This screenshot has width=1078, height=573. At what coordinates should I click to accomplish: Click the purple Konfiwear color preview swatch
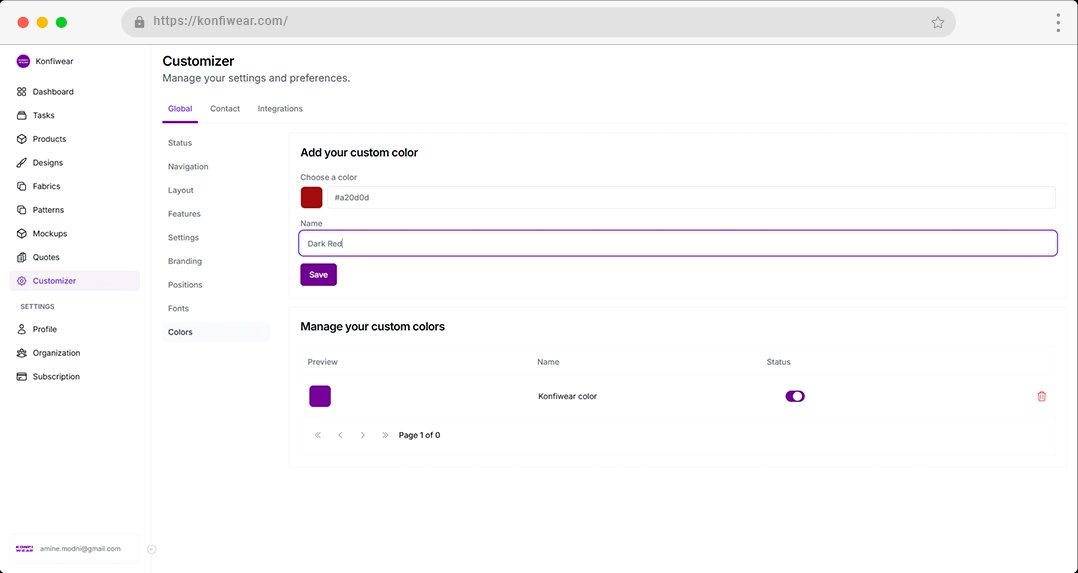320,396
